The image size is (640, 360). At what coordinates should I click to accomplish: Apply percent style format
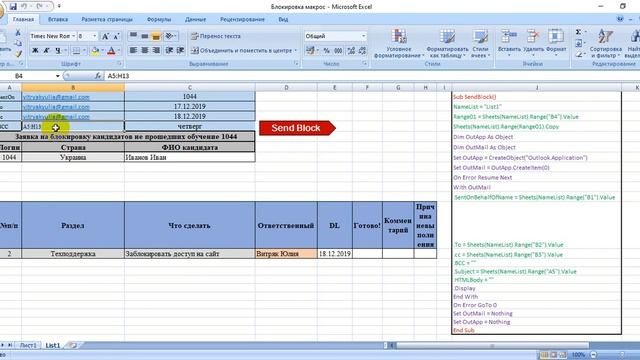(327, 51)
